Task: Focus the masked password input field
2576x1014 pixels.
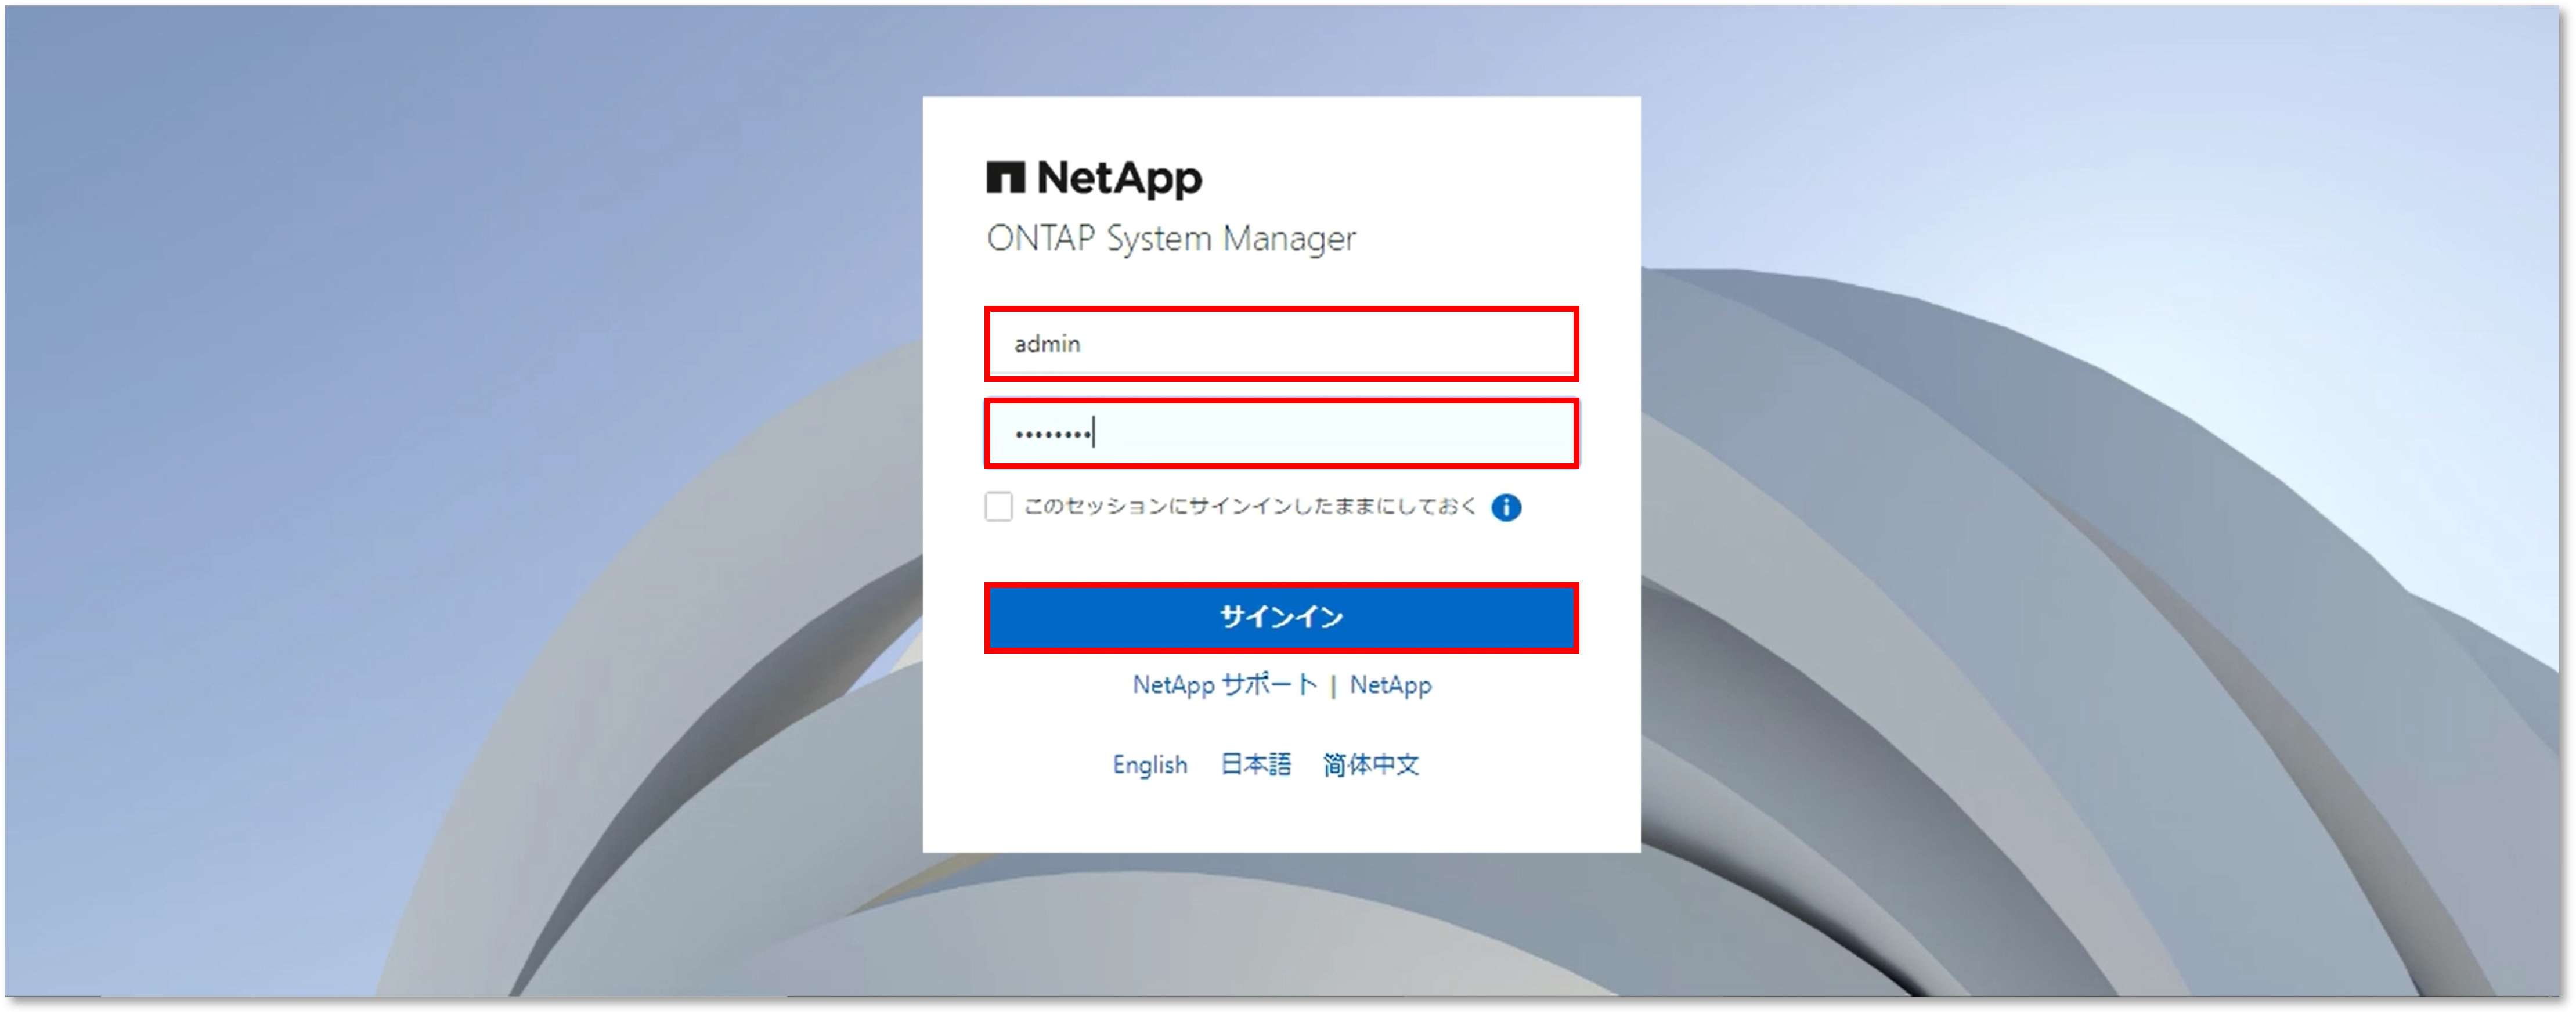Action: click(x=1281, y=433)
